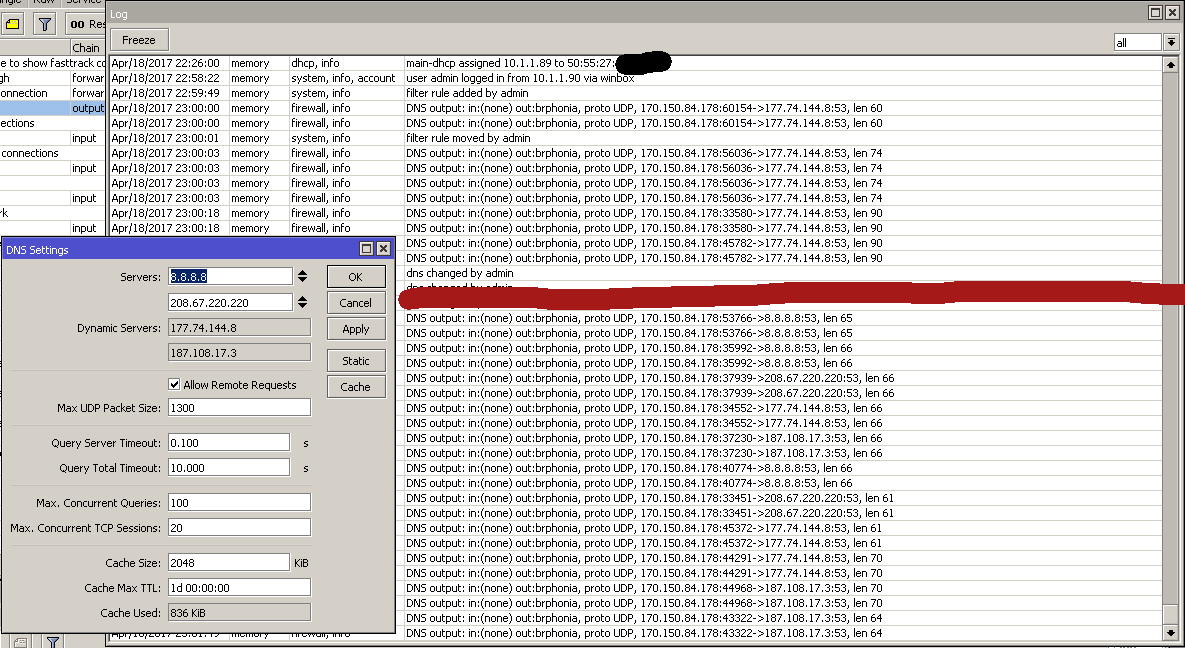Click Cancel in DNS Settings

point(356,302)
